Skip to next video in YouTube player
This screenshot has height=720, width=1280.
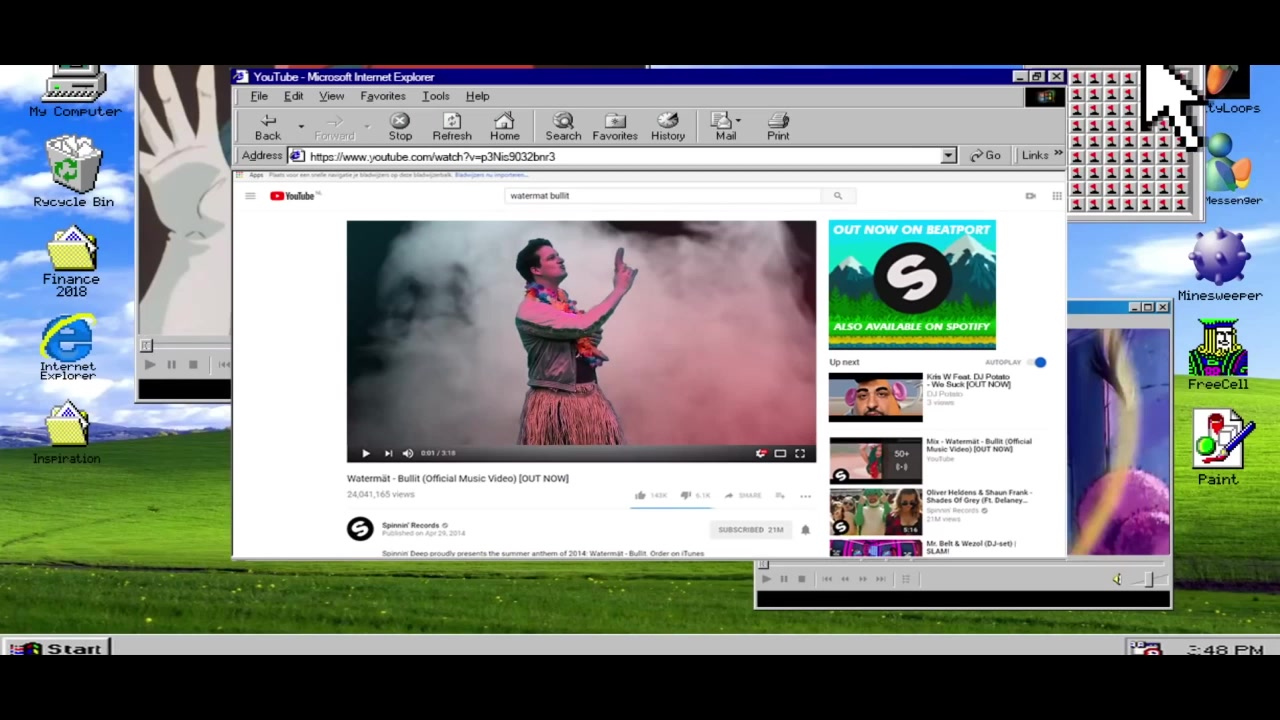388,453
